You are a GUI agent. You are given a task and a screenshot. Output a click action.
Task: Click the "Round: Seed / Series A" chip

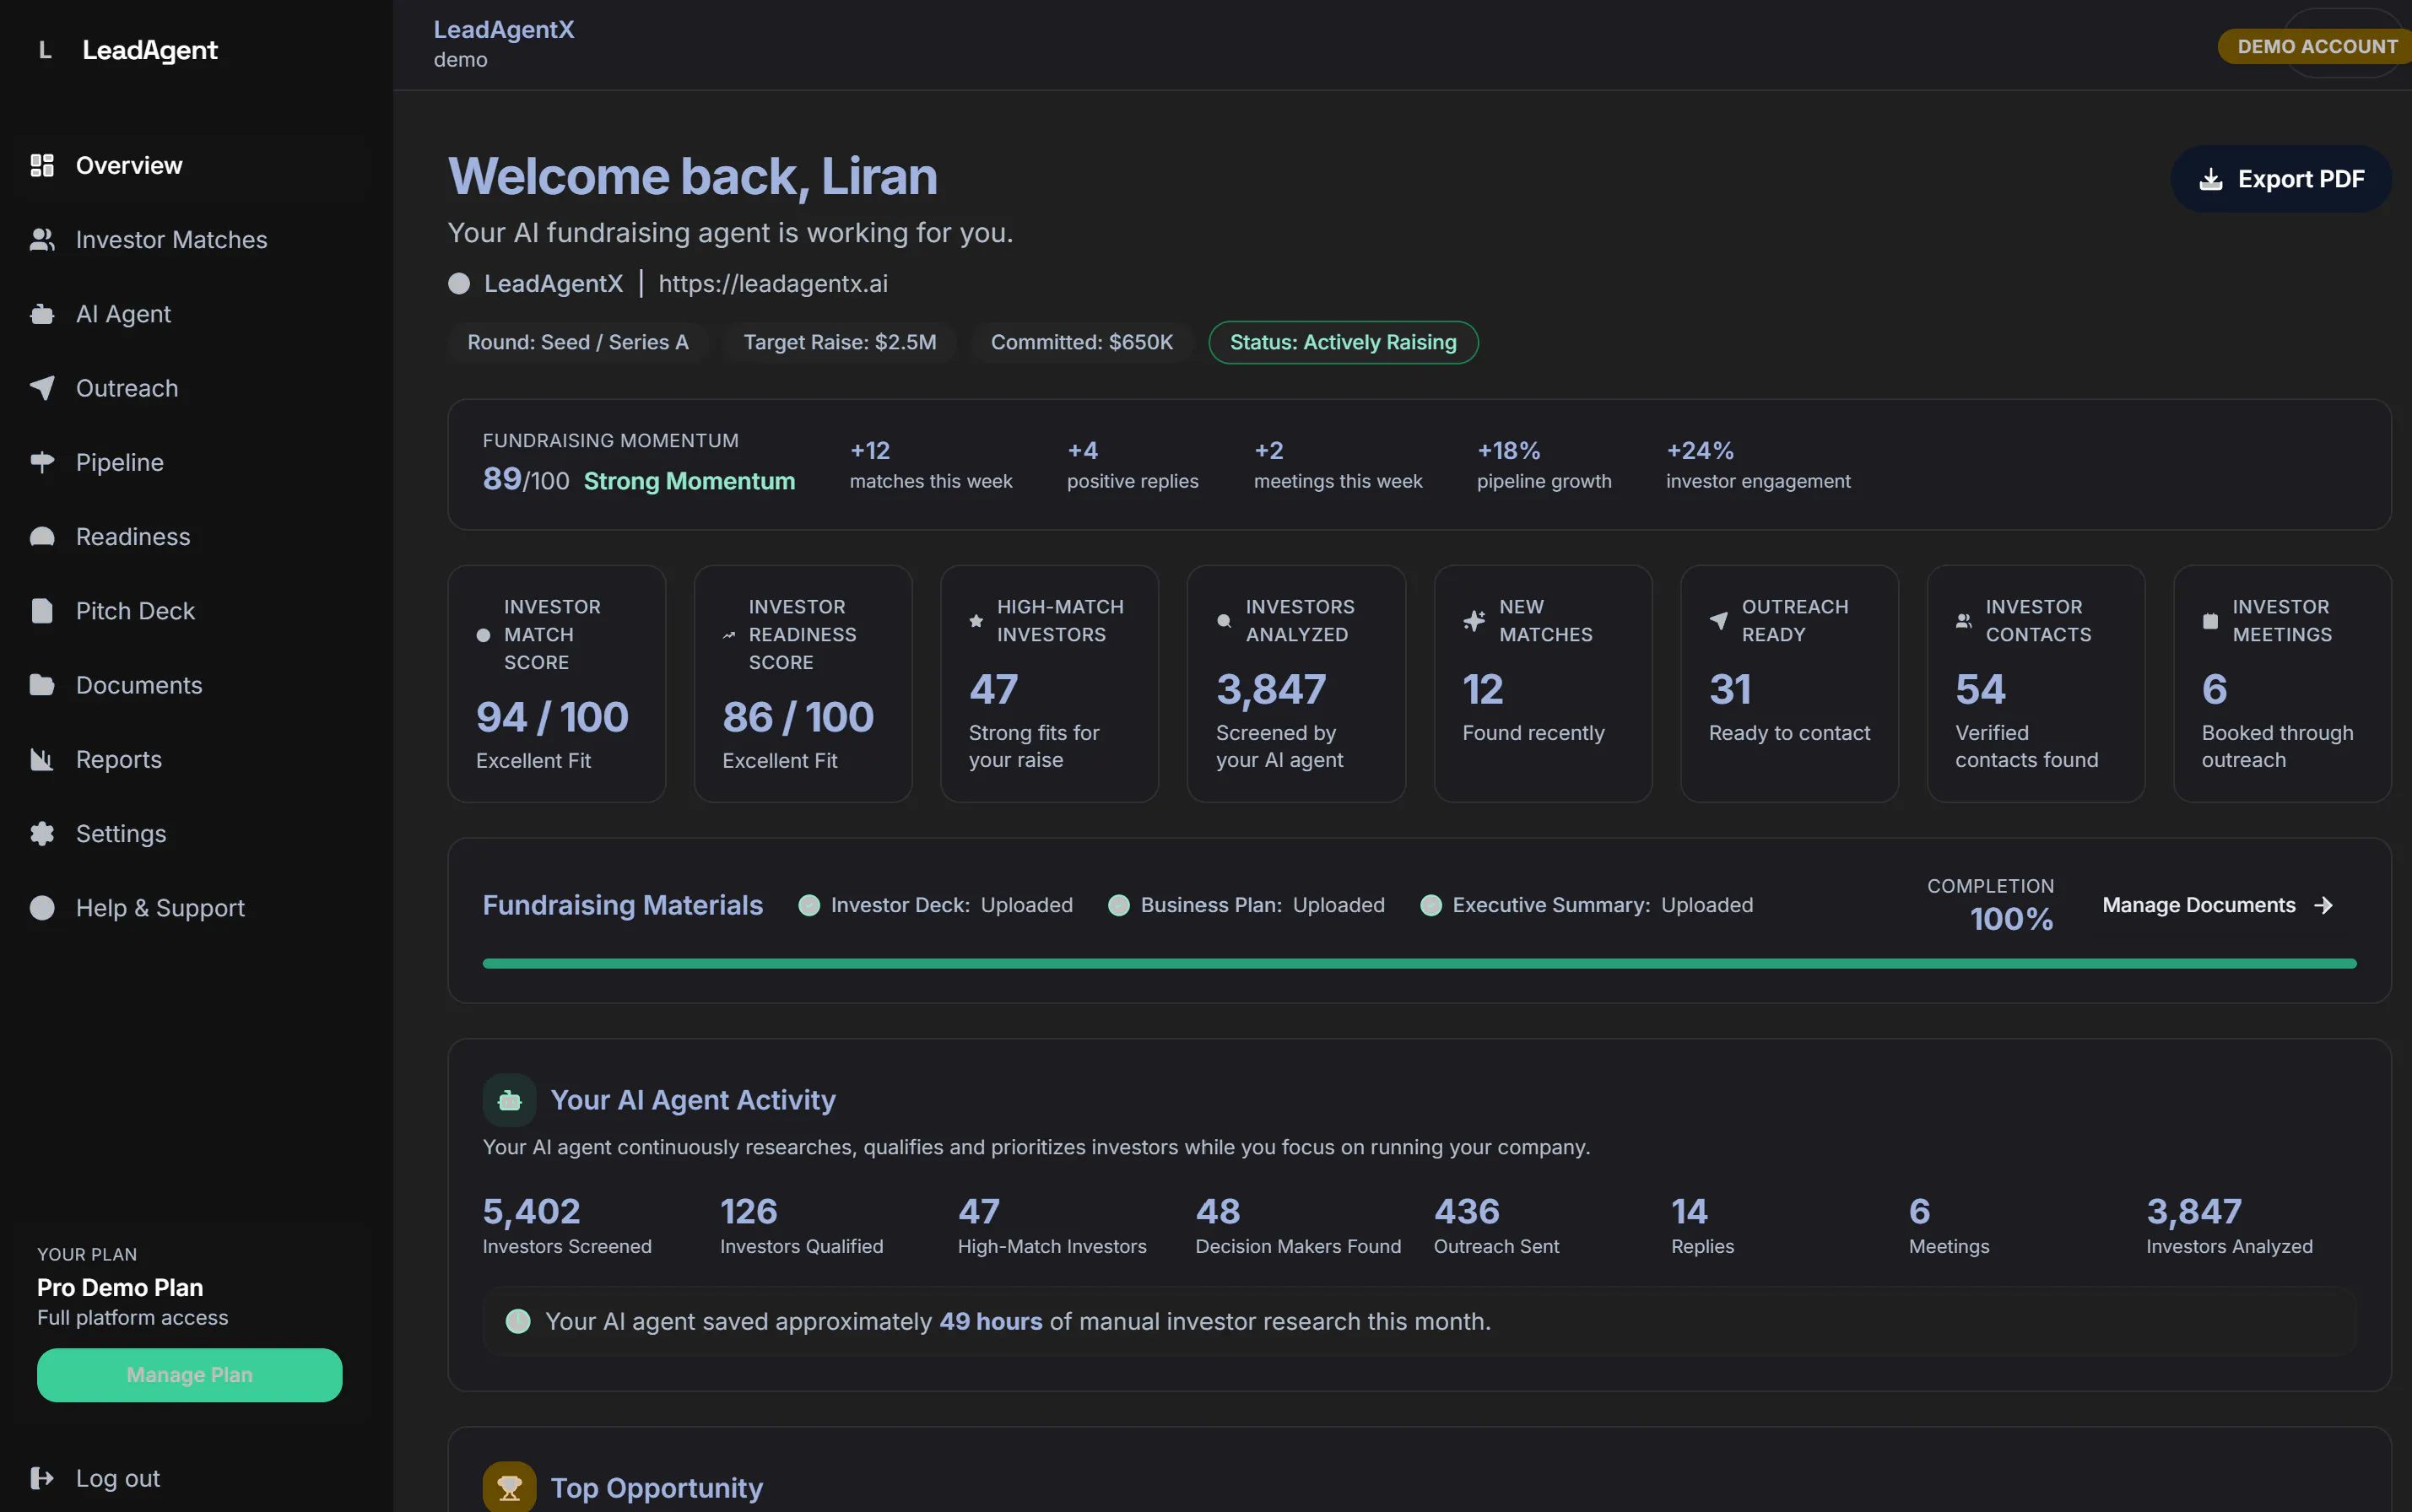[578, 342]
